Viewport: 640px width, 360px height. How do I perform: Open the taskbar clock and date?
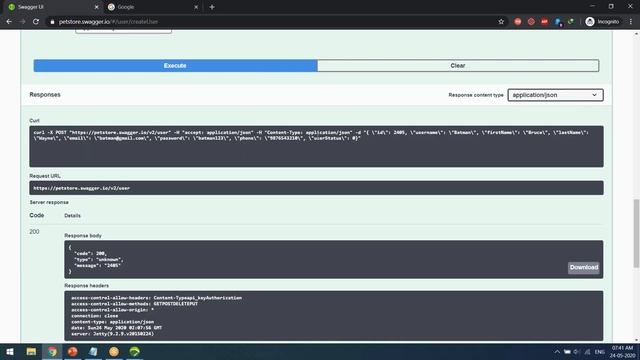point(623,352)
